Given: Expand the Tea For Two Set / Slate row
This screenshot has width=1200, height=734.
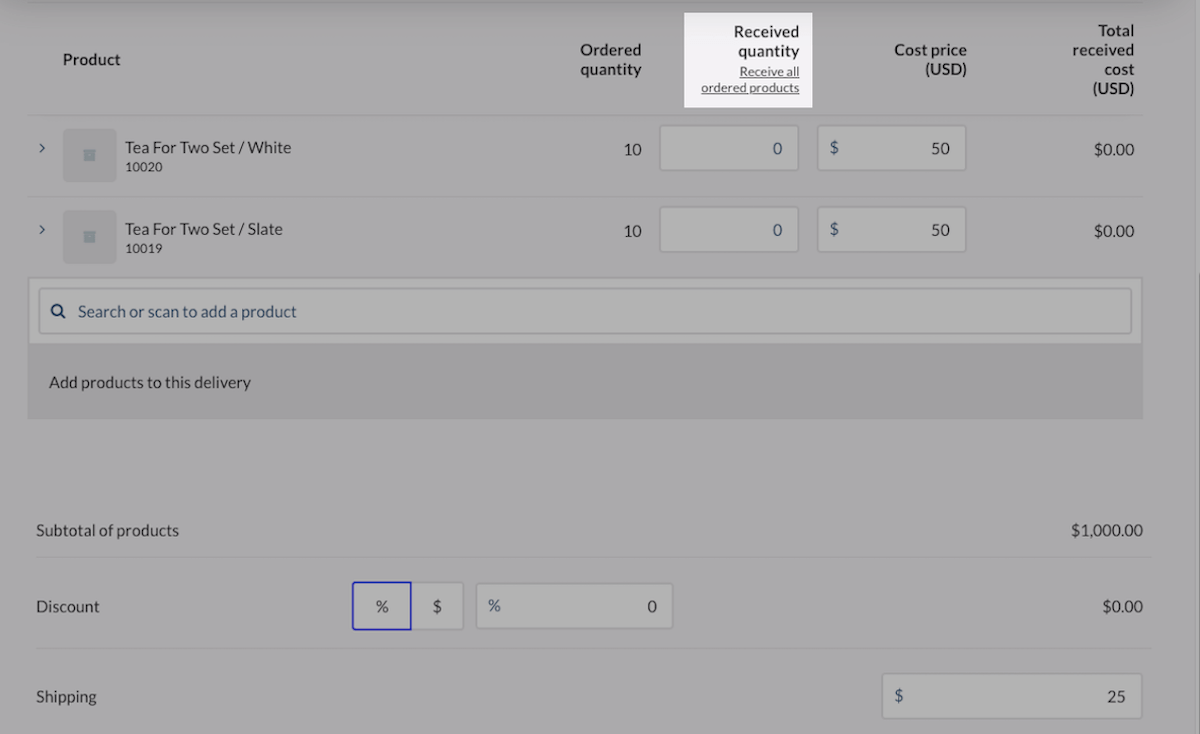Looking at the screenshot, I should click(42, 229).
